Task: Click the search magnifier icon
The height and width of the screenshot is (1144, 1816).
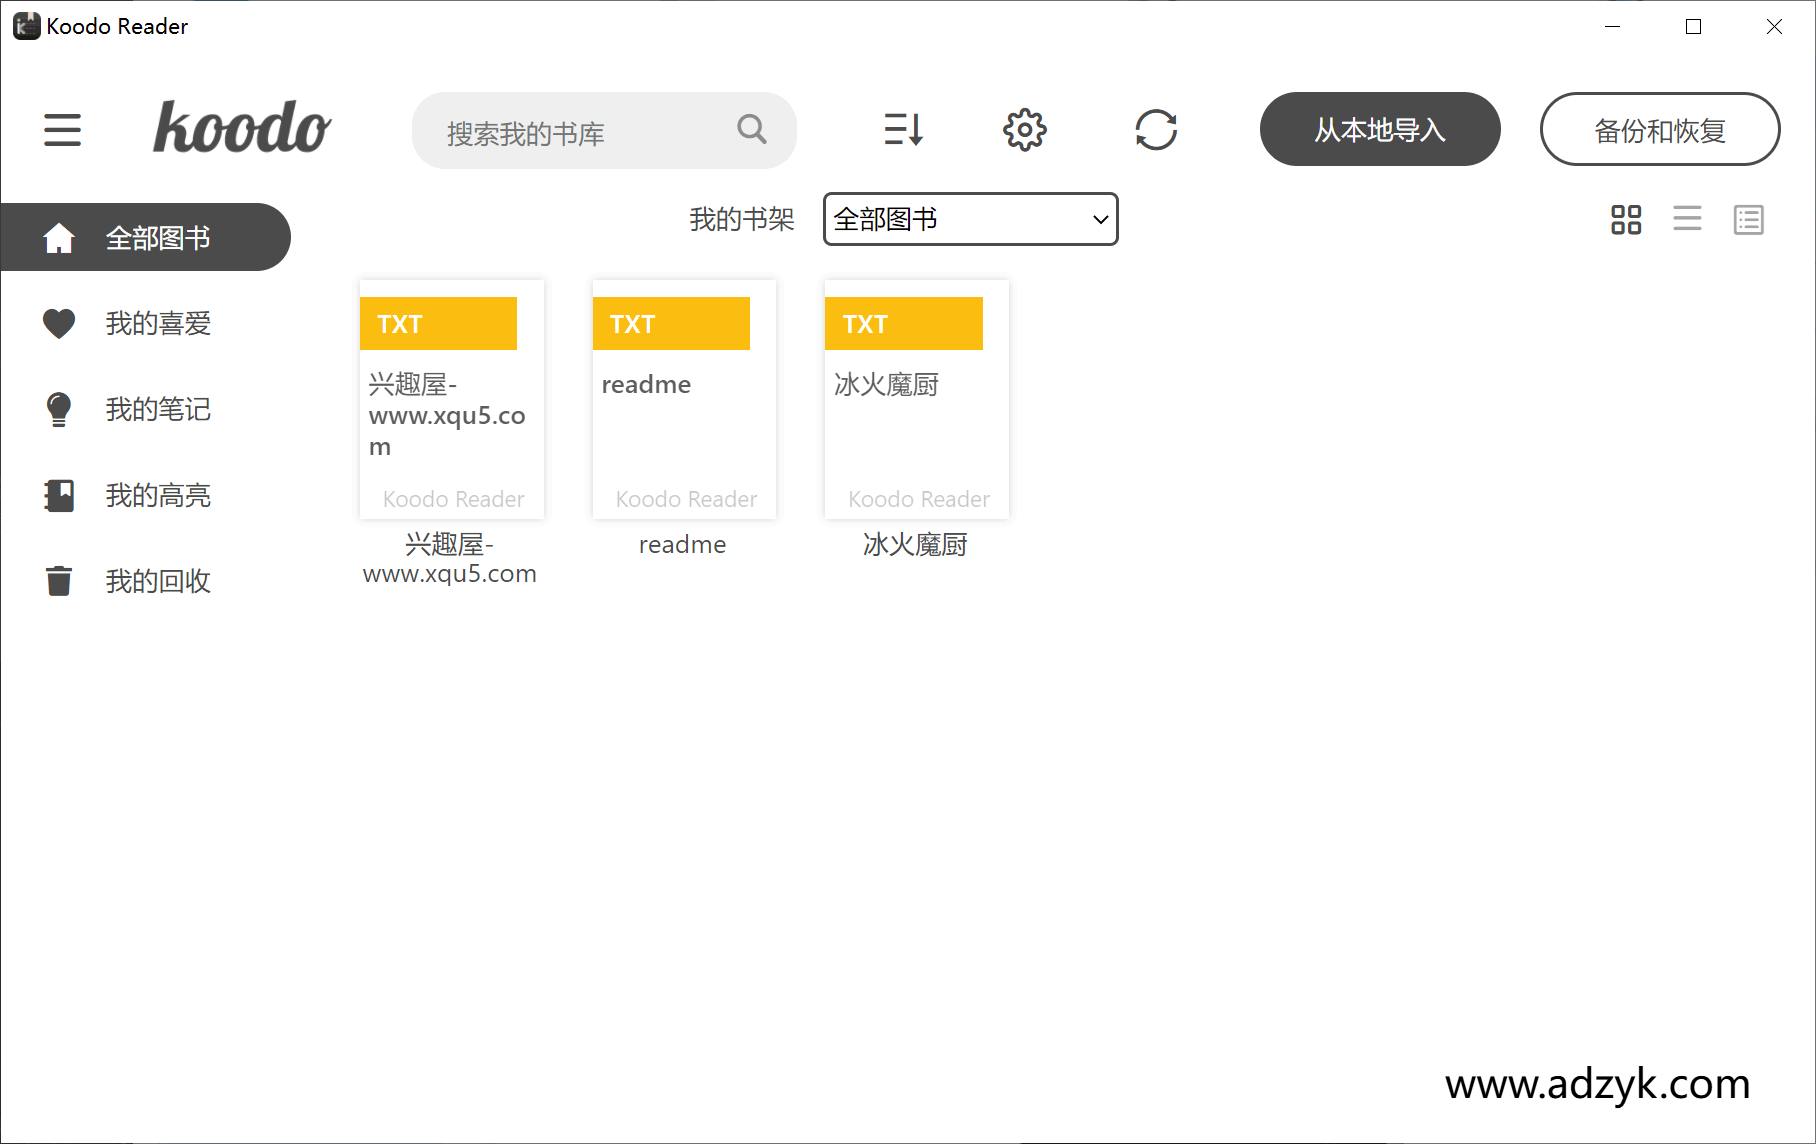Action: pyautogui.click(x=752, y=129)
